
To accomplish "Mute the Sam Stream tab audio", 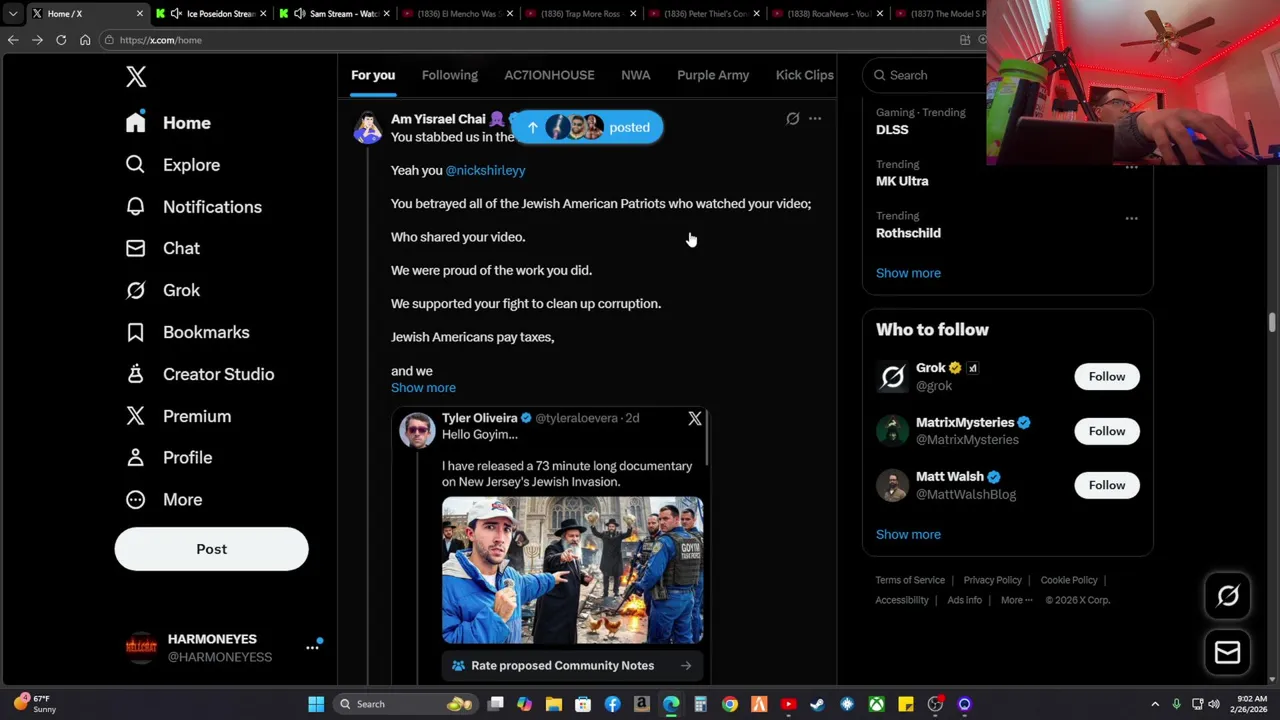I will tap(299, 14).
